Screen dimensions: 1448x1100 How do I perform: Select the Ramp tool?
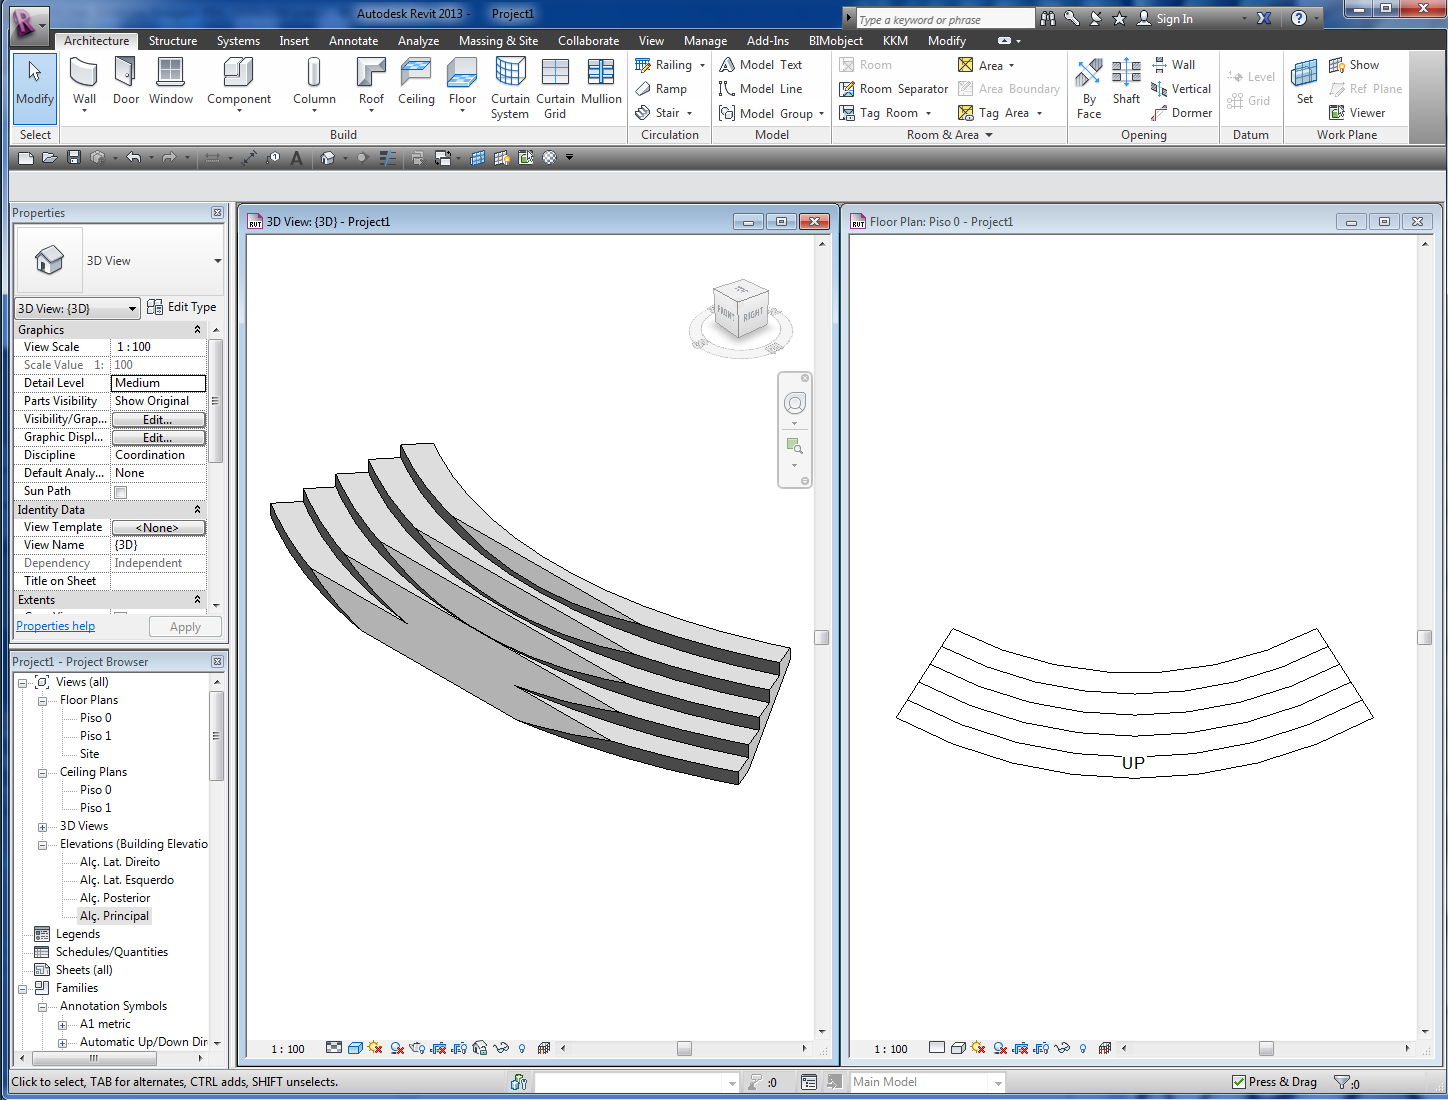click(662, 89)
